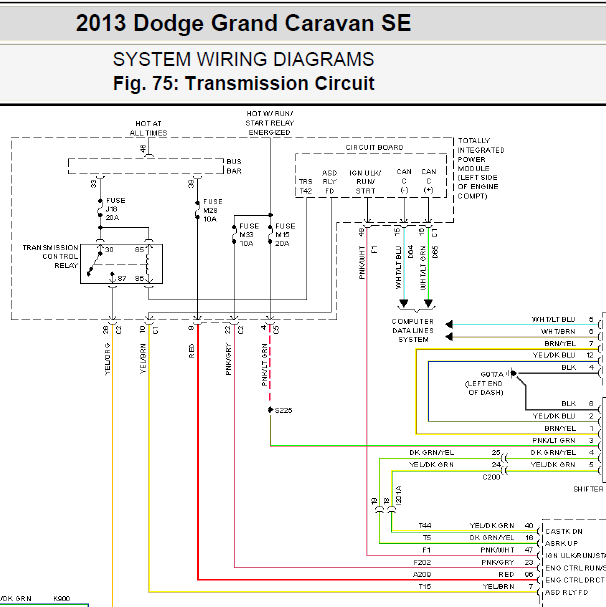Click "TRANSMISSION CONTROL RELAY" label
The height and width of the screenshot is (607, 606).
50,256
